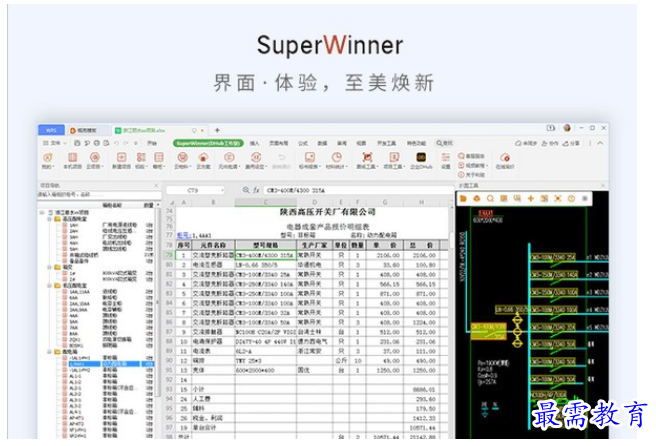Close the 项目导航 navigation panel
This screenshot has width=656, height=446.
coord(156,185)
